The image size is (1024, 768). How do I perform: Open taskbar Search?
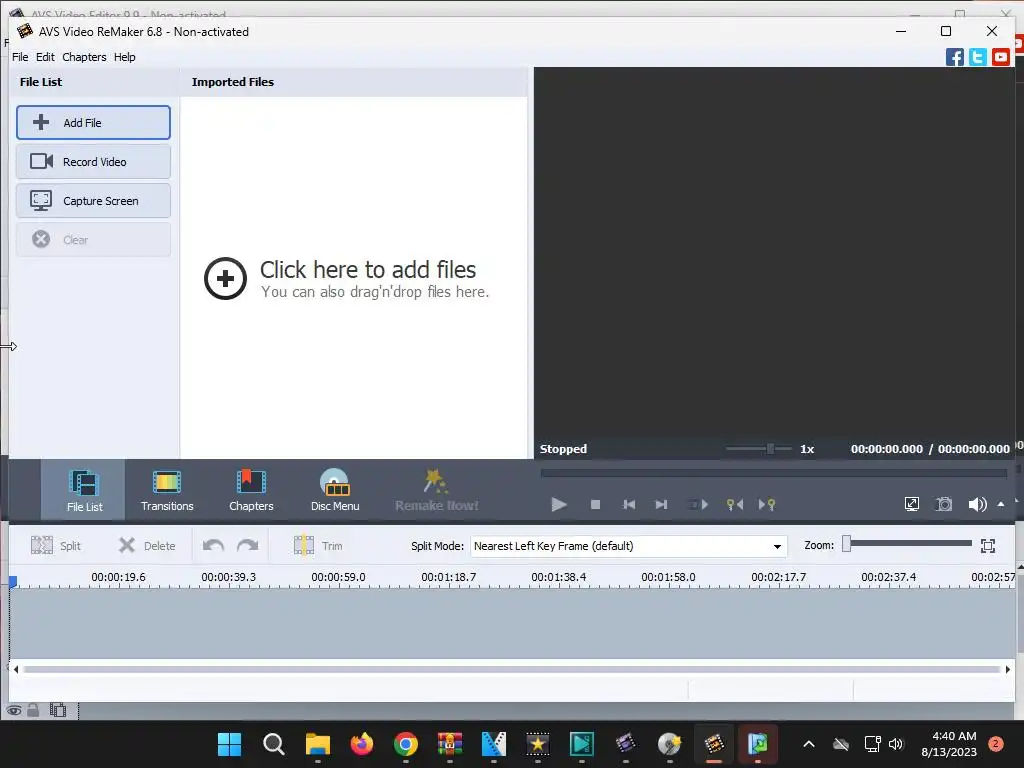pyautogui.click(x=274, y=744)
